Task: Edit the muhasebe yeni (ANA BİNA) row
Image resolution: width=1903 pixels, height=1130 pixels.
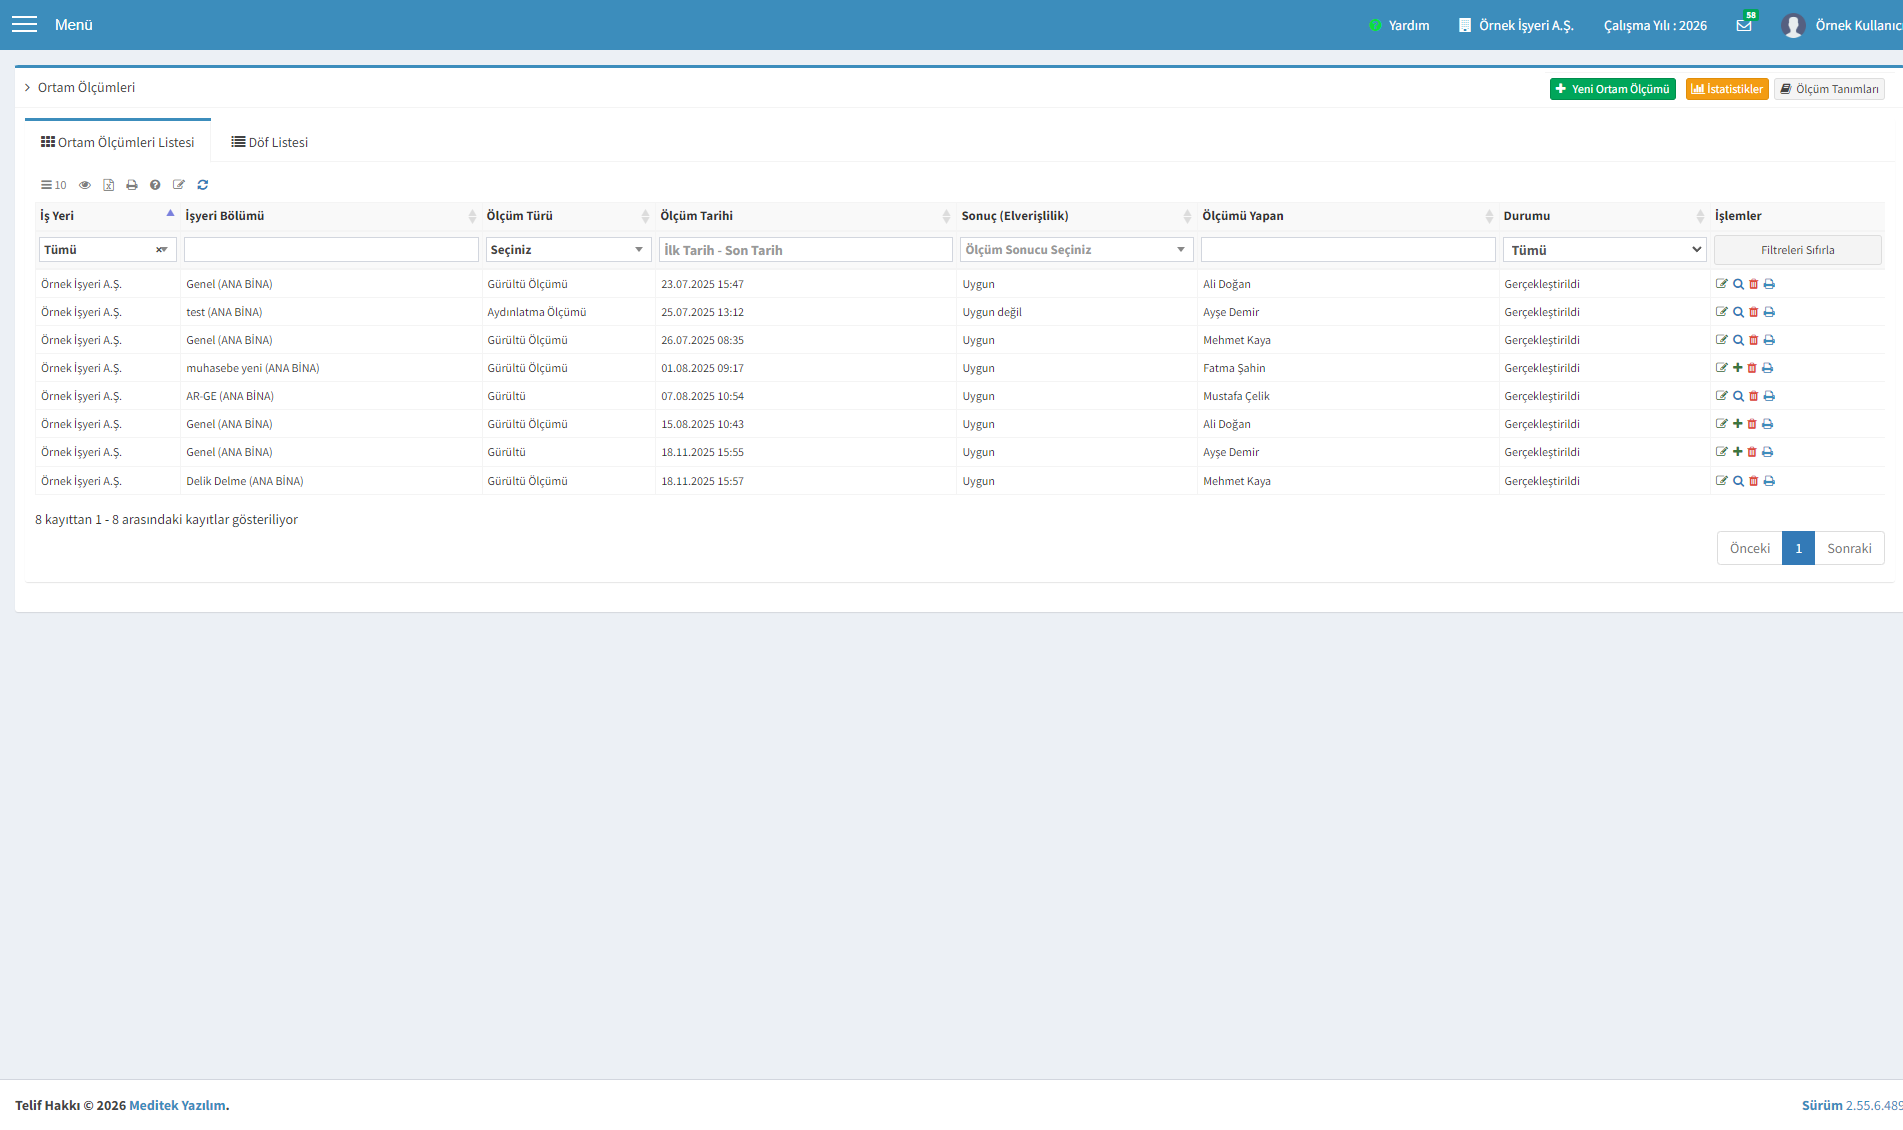Action: (1722, 368)
